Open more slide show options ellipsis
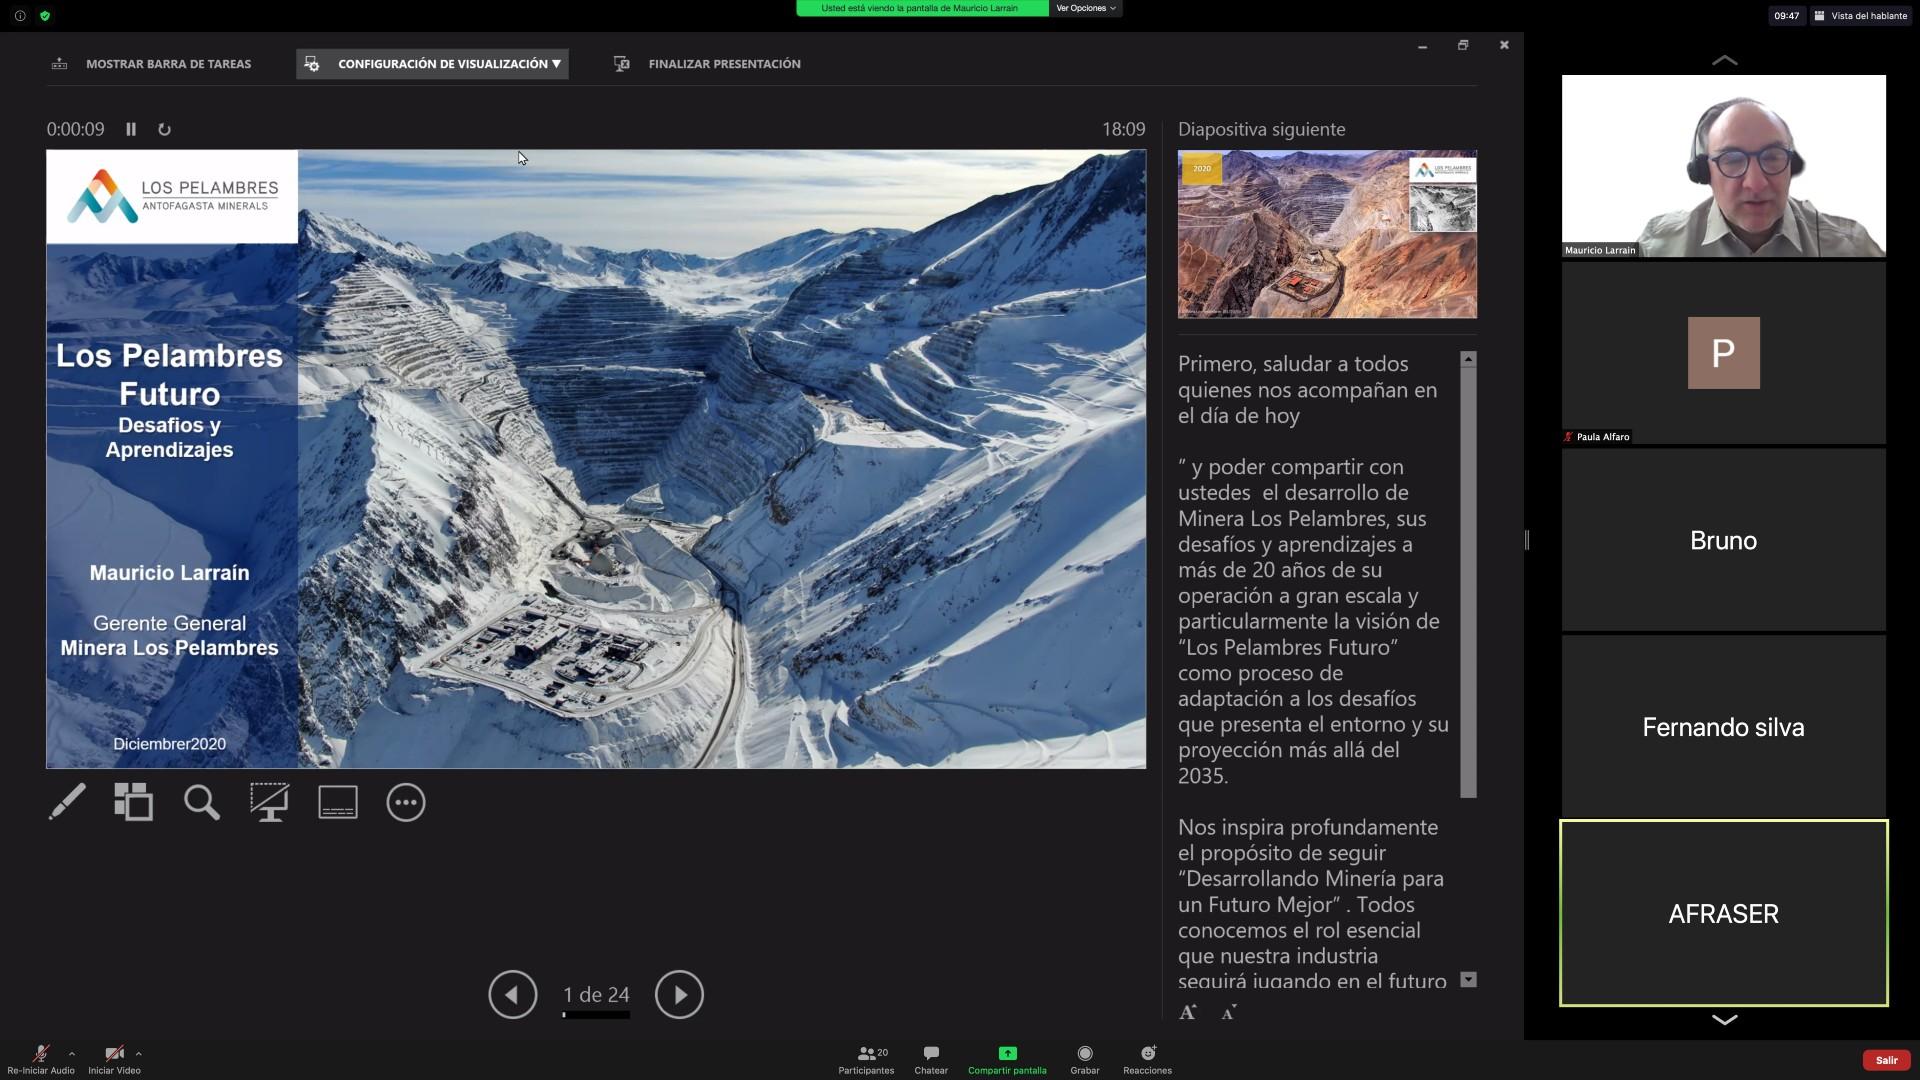This screenshot has width=1920, height=1080. click(406, 802)
